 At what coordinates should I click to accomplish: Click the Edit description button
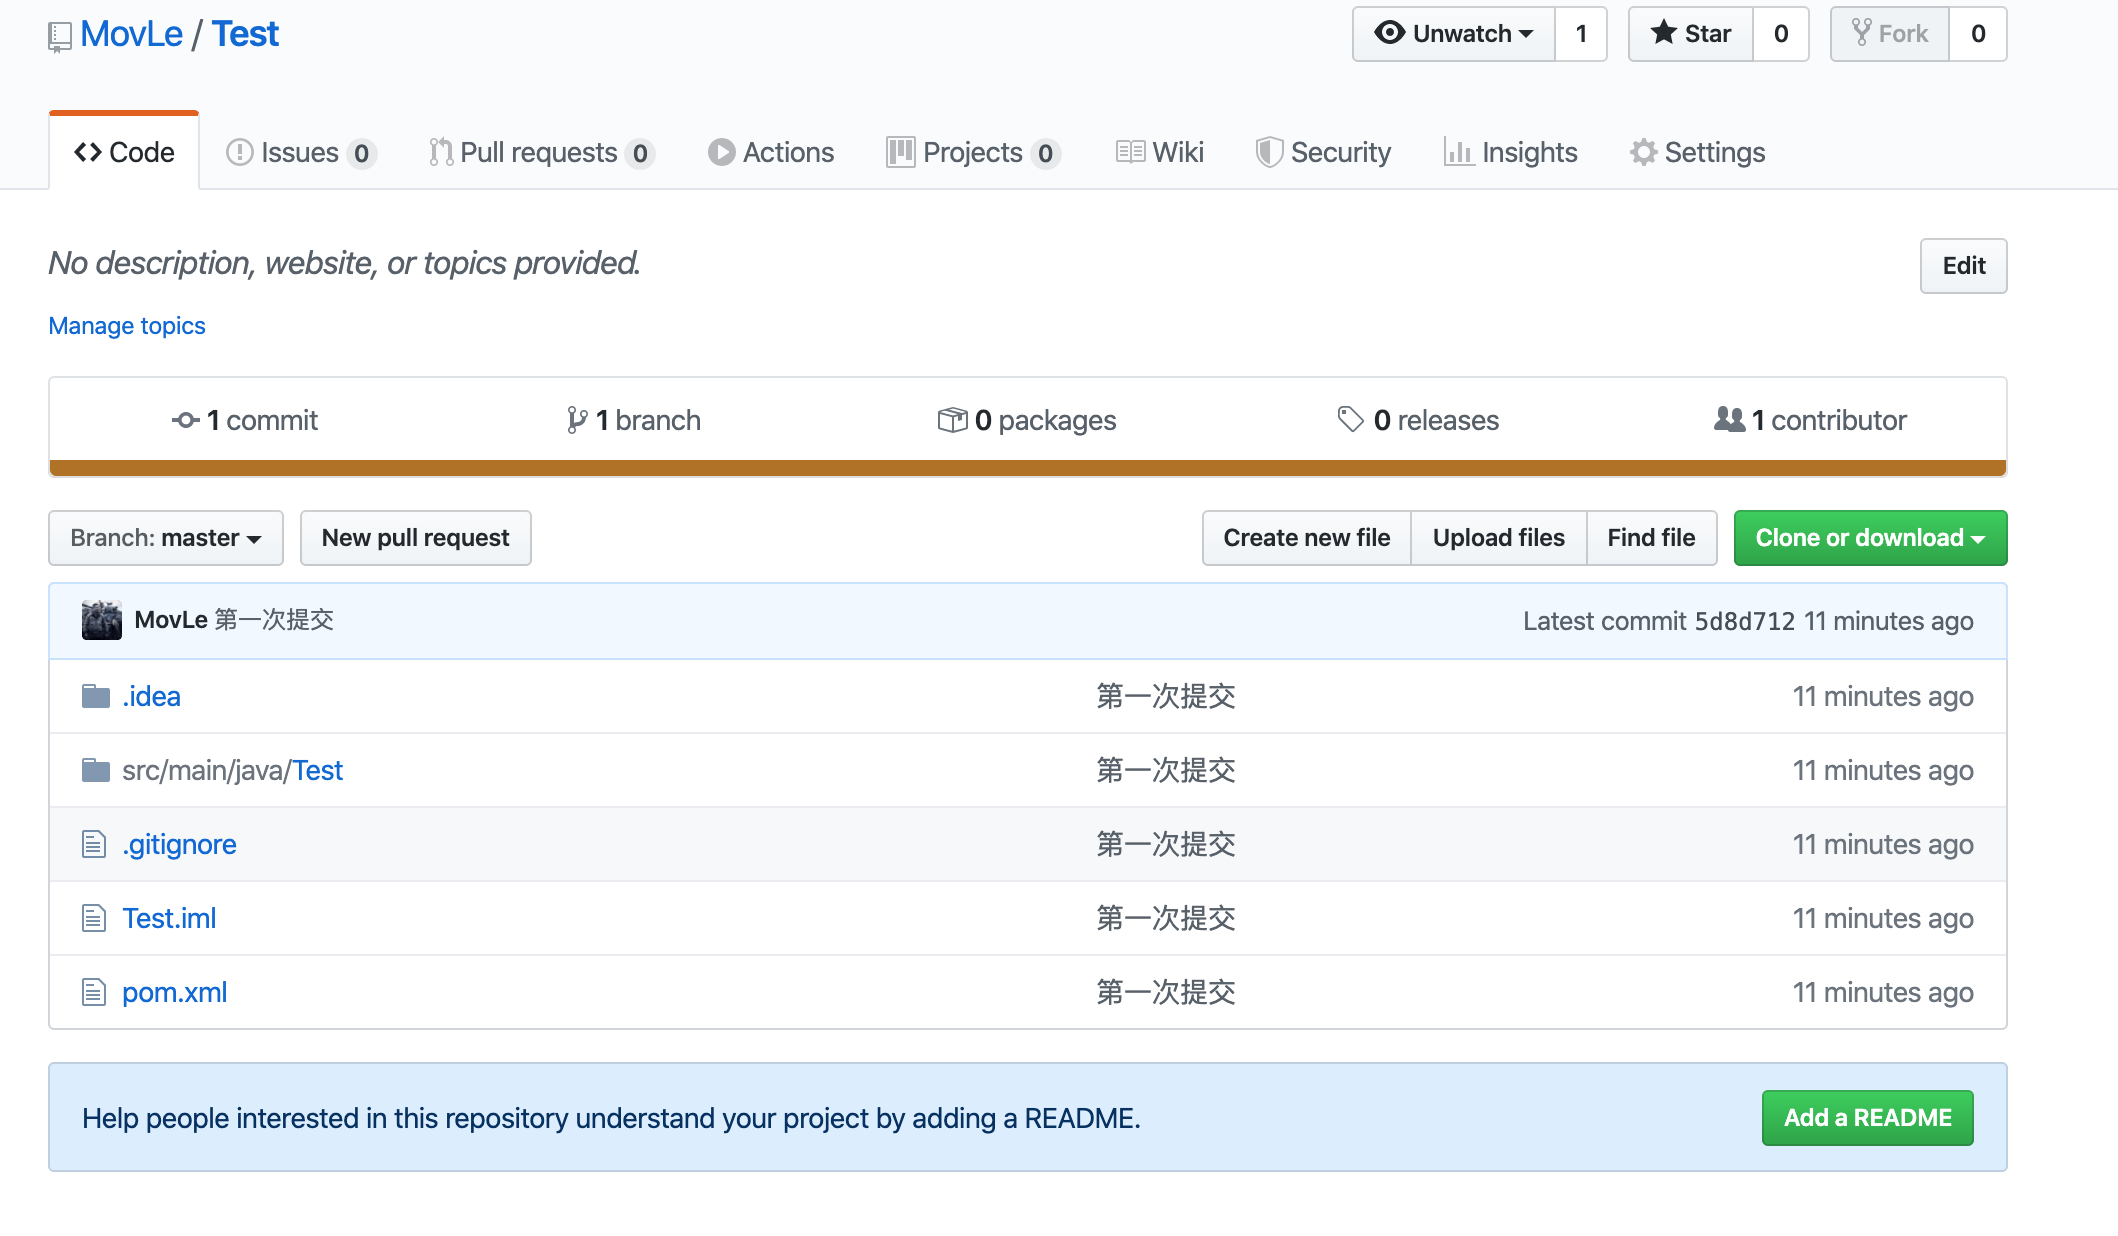(1964, 265)
